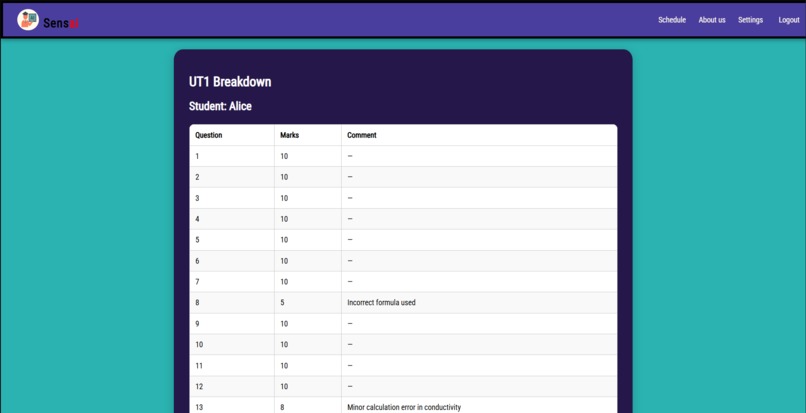Click question number 6 cell
This screenshot has height=413, width=806.
coord(232,261)
